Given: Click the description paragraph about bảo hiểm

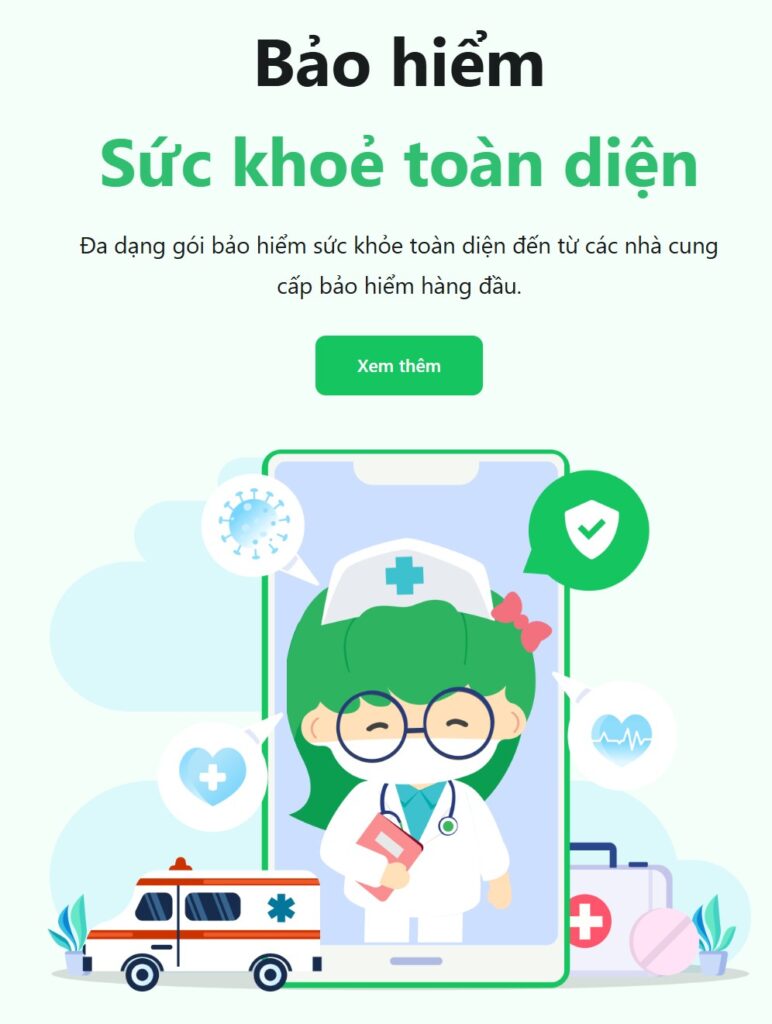Looking at the screenshot, I should 399,266.
